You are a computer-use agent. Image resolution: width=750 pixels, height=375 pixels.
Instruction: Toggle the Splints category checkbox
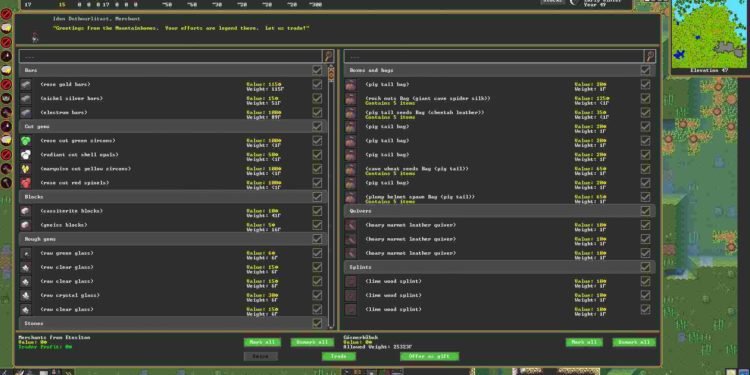coord(645,267)
